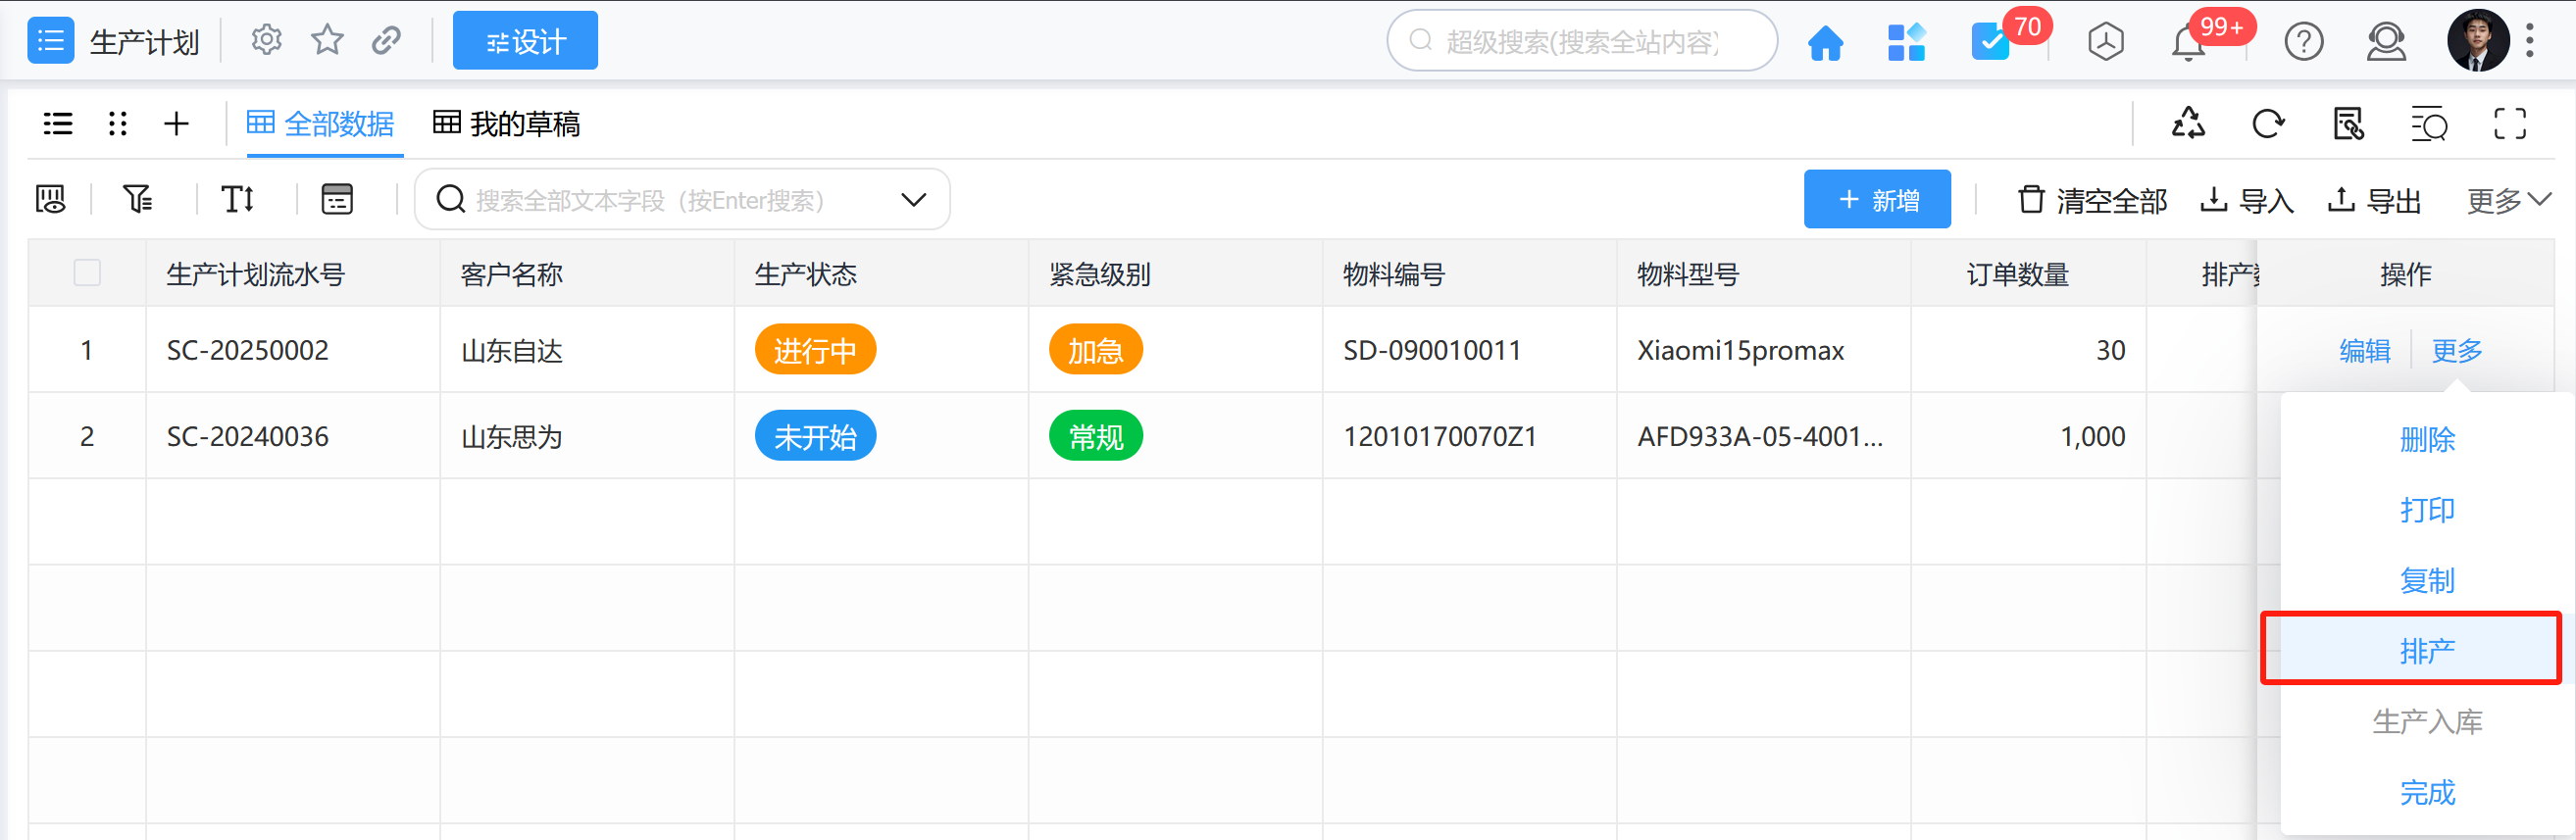Click the settings gear icon beside 生产计划

tap(266, 41)
